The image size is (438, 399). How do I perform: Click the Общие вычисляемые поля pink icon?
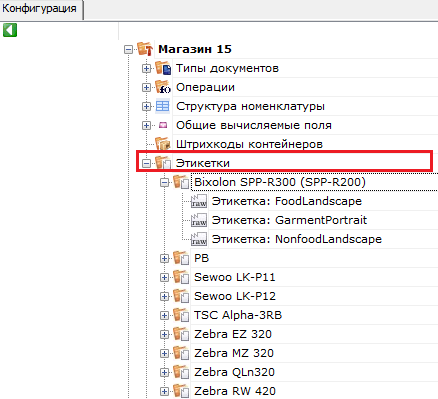pos(163,125)
